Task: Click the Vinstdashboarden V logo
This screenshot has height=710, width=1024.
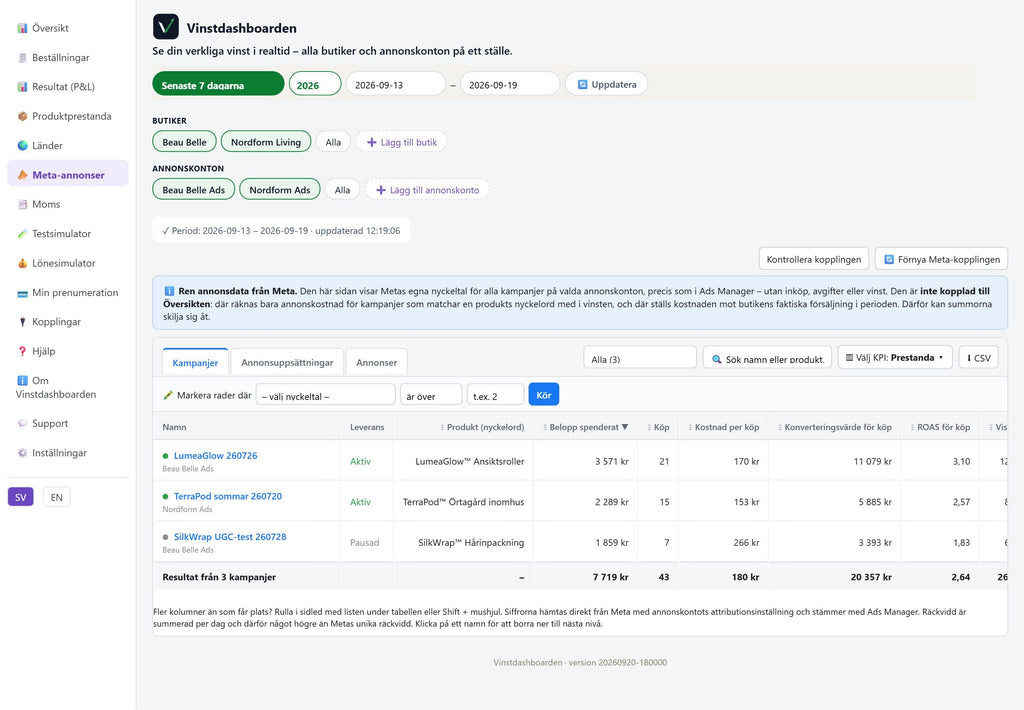Action: pos(166,27)
